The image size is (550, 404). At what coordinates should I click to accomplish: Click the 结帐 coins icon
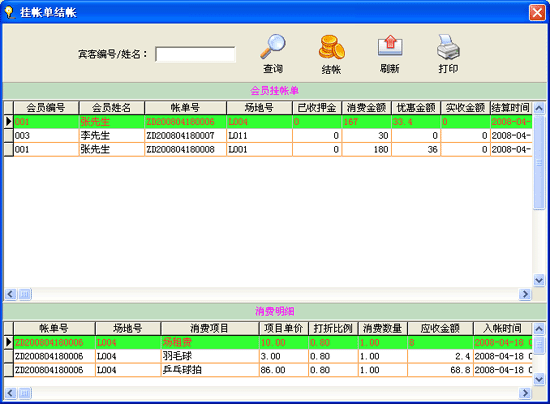[331, 47]
